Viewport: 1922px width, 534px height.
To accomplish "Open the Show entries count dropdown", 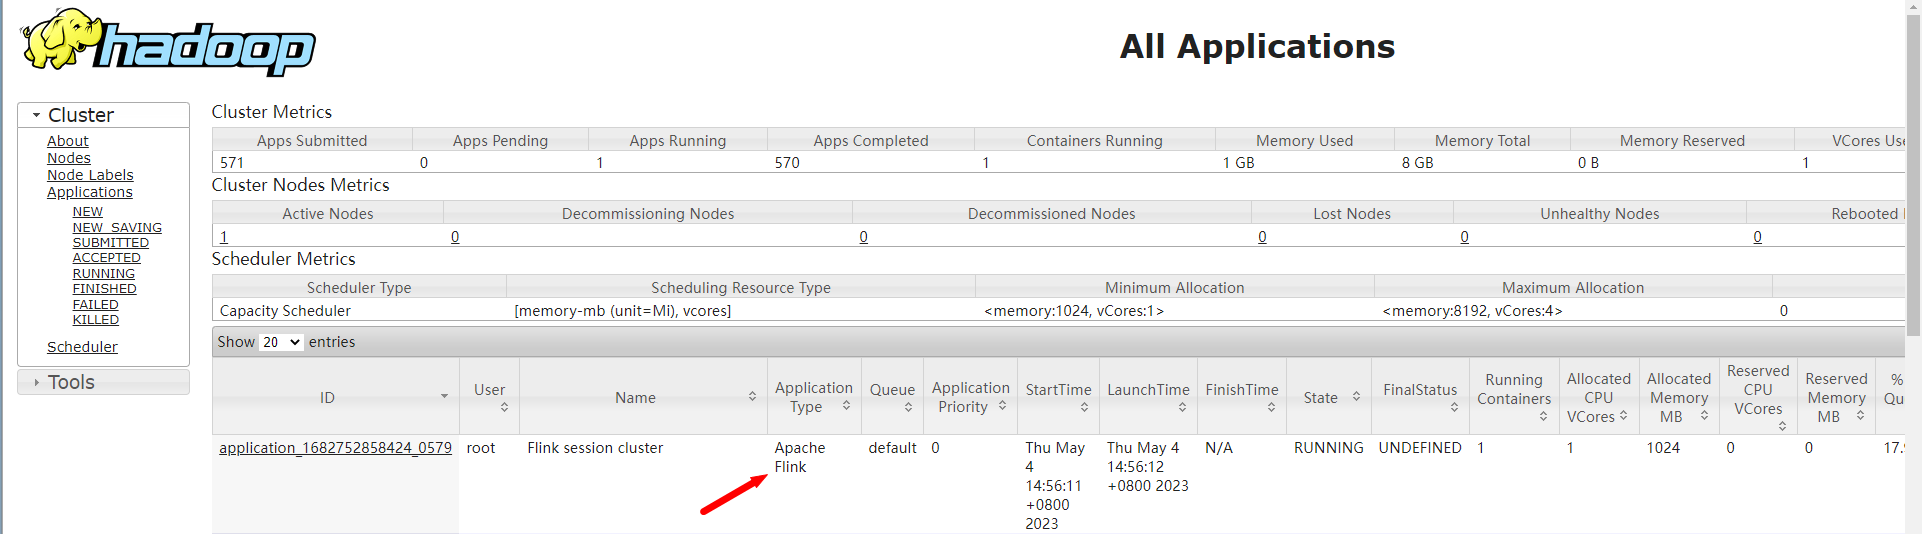I will (x=281, y=342).
